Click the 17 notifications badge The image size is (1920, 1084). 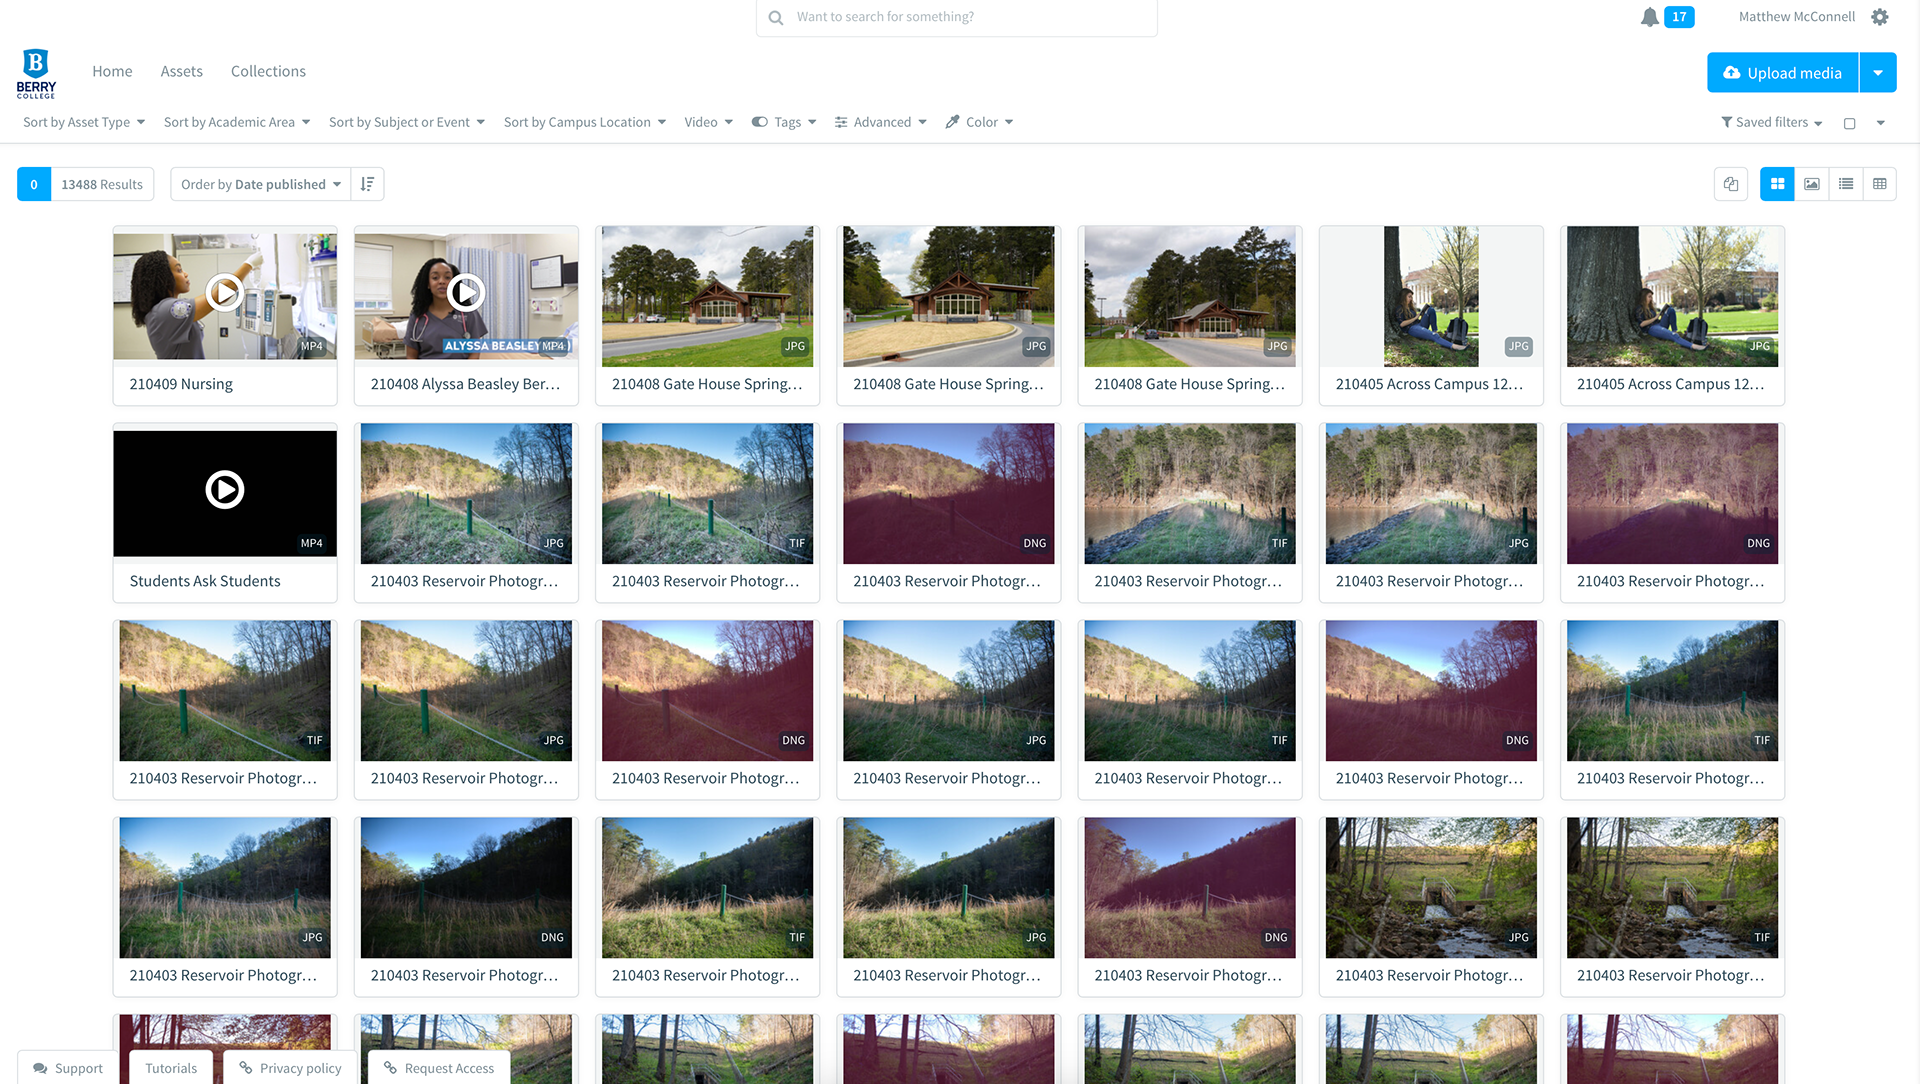click(1679, 17)
